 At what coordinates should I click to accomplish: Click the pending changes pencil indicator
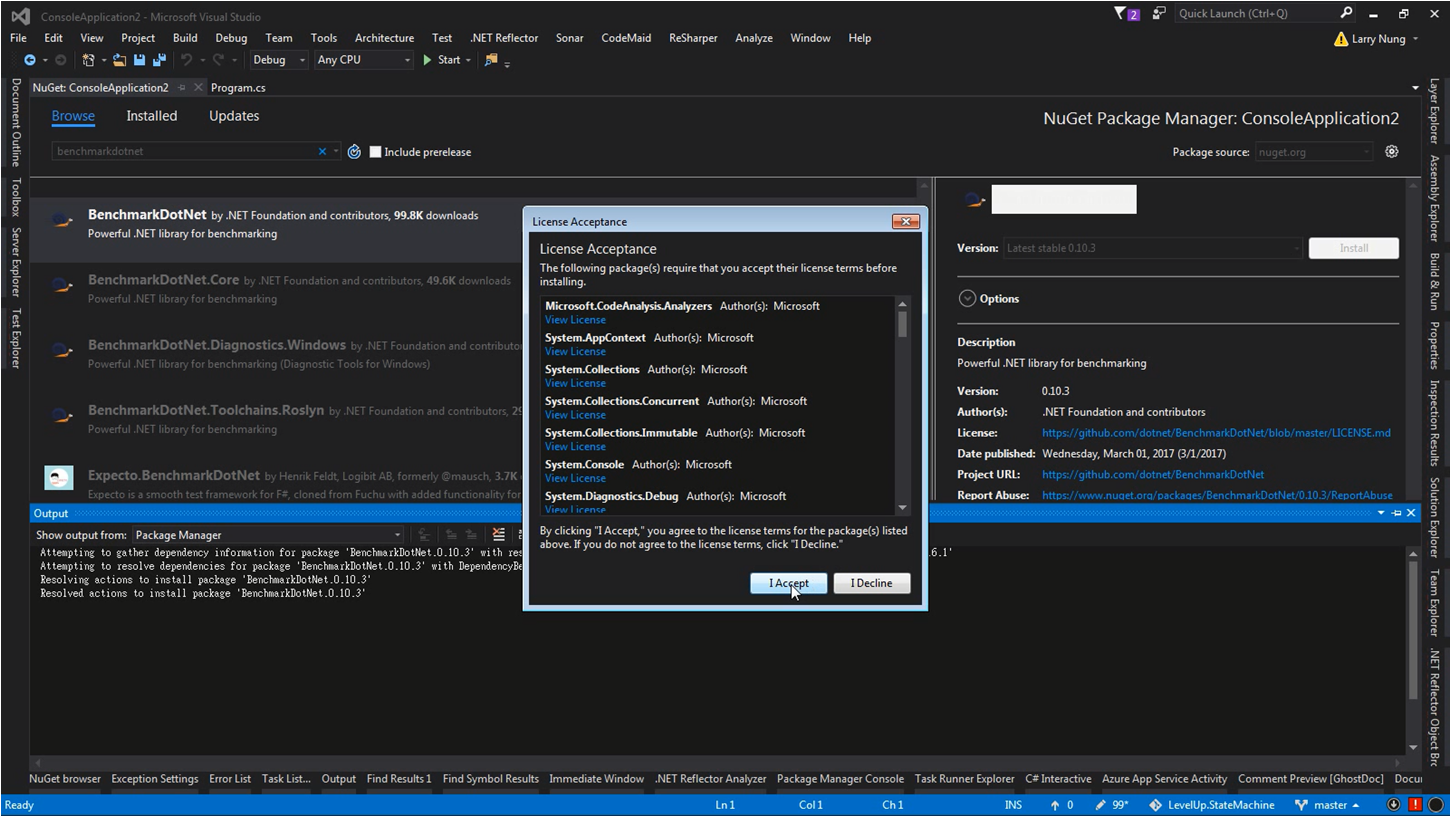tap(1101, 805)
